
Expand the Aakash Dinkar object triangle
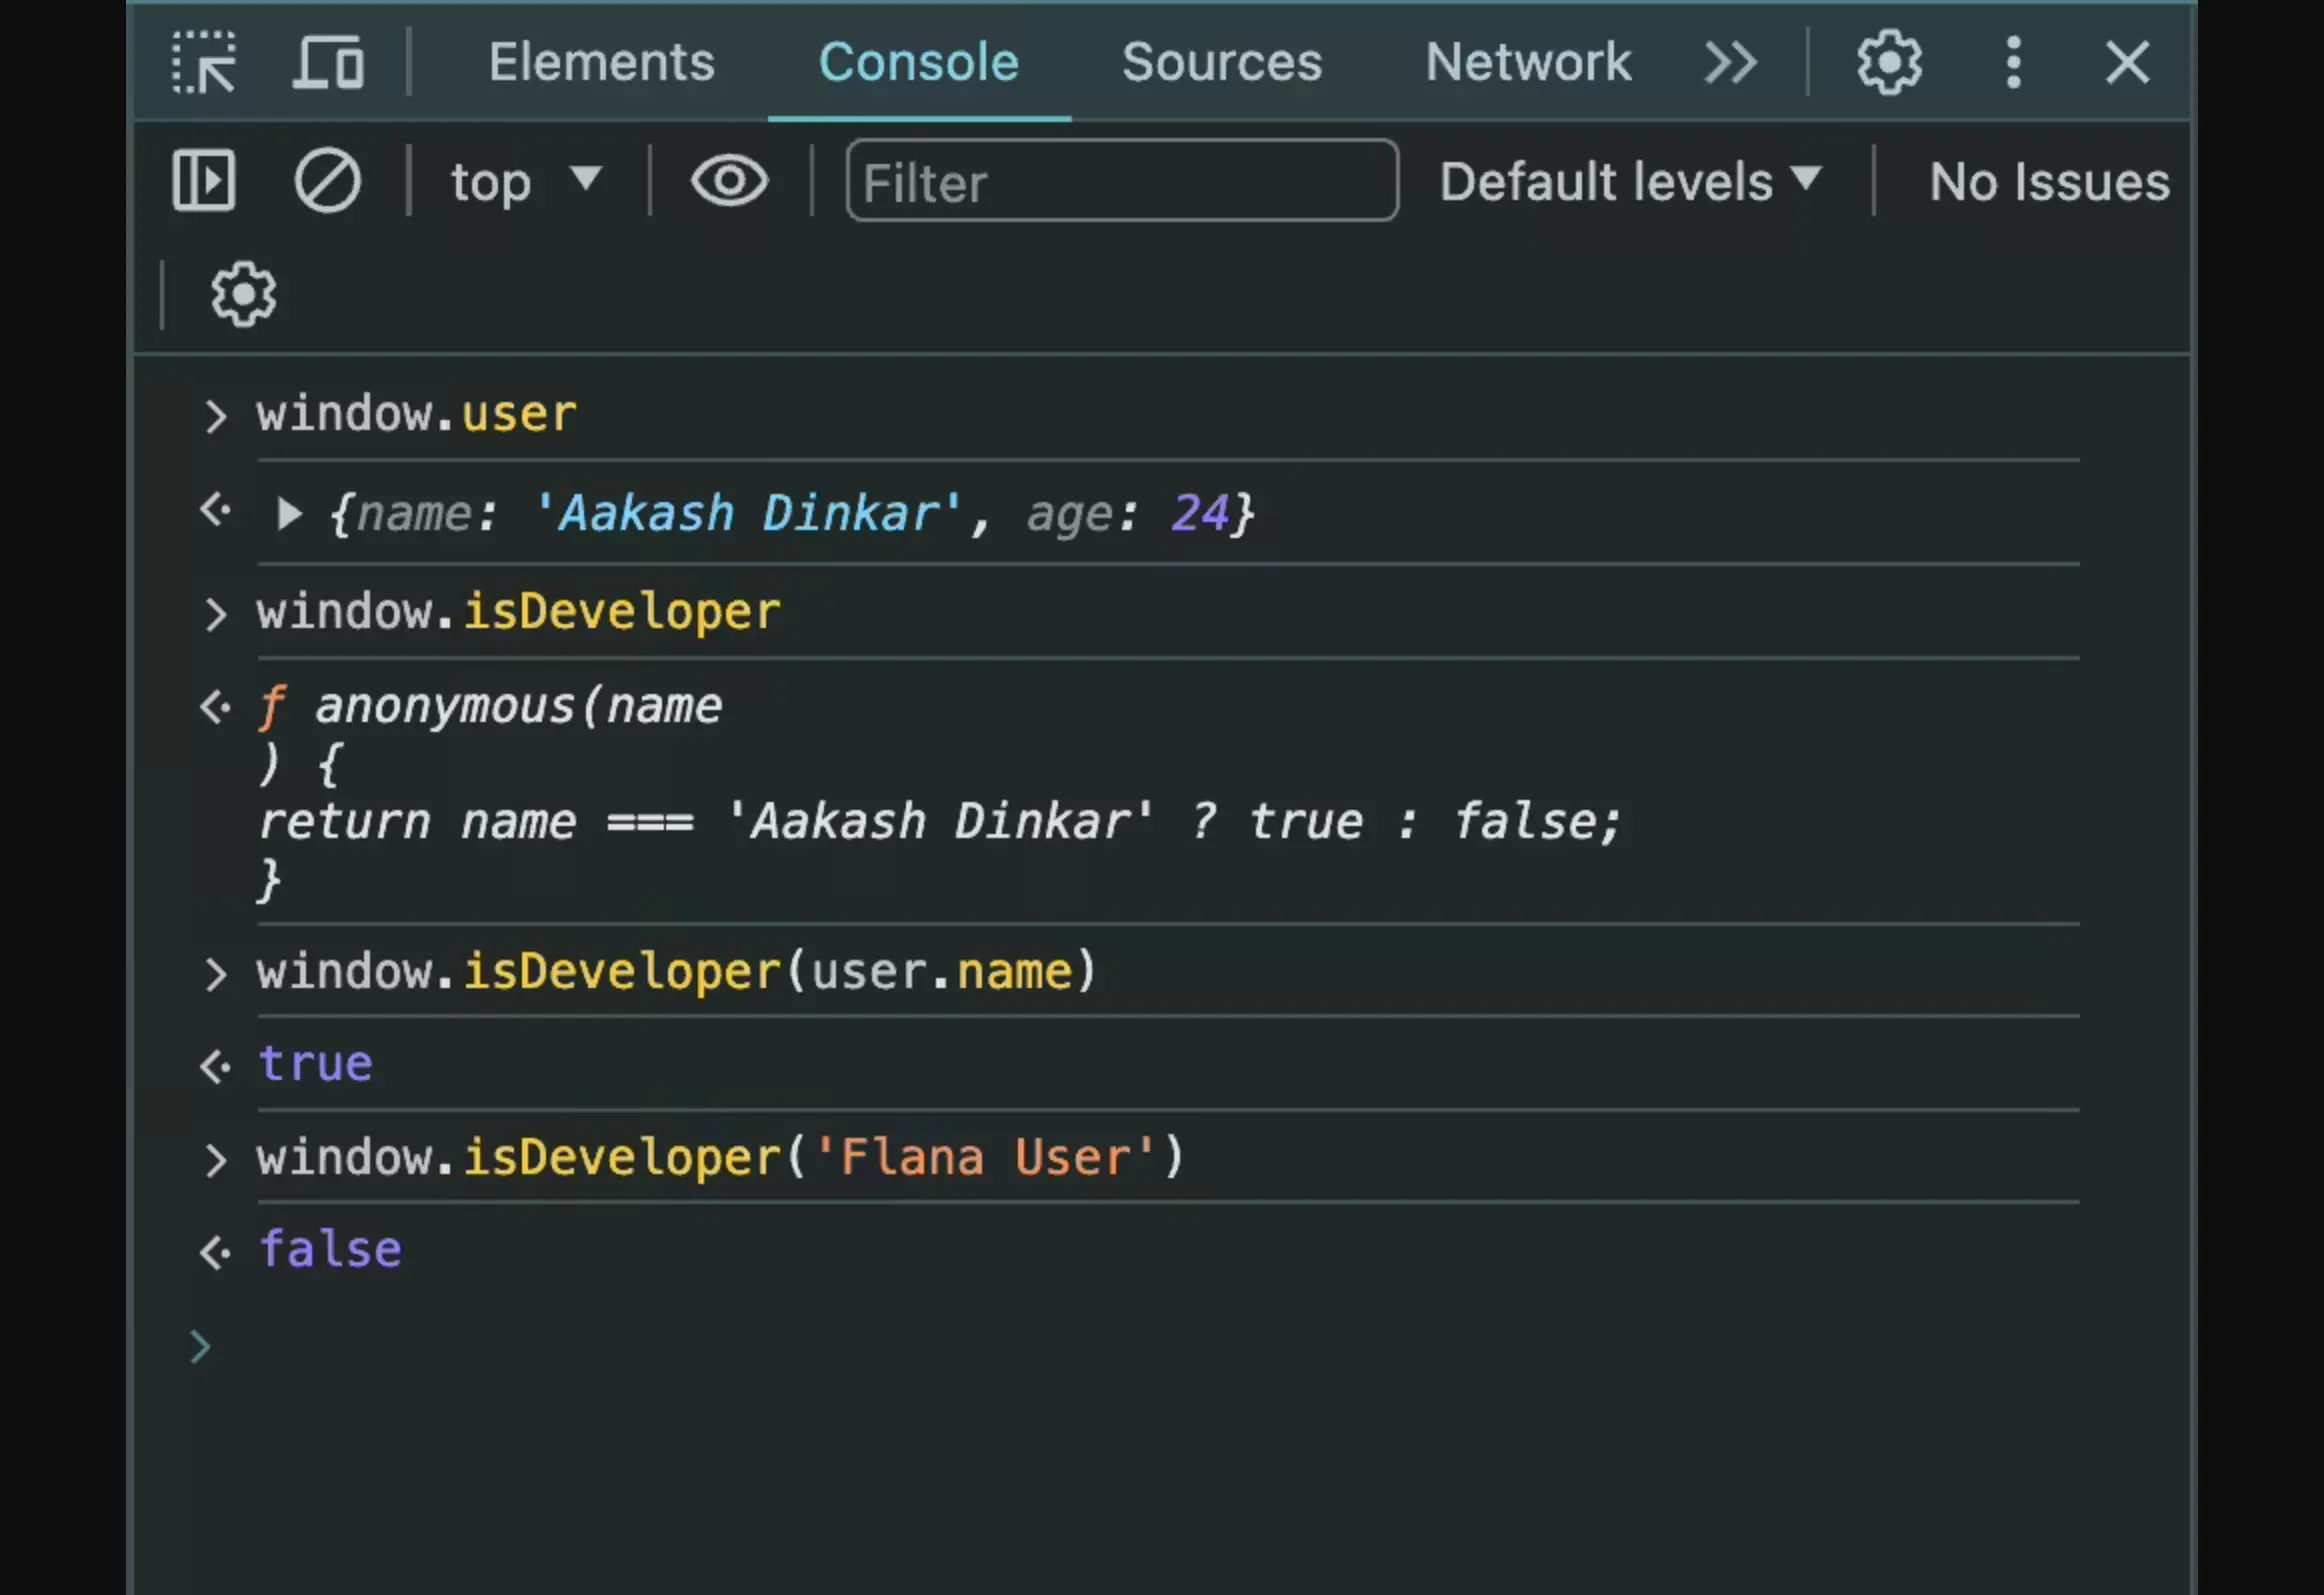pos(288,514)
